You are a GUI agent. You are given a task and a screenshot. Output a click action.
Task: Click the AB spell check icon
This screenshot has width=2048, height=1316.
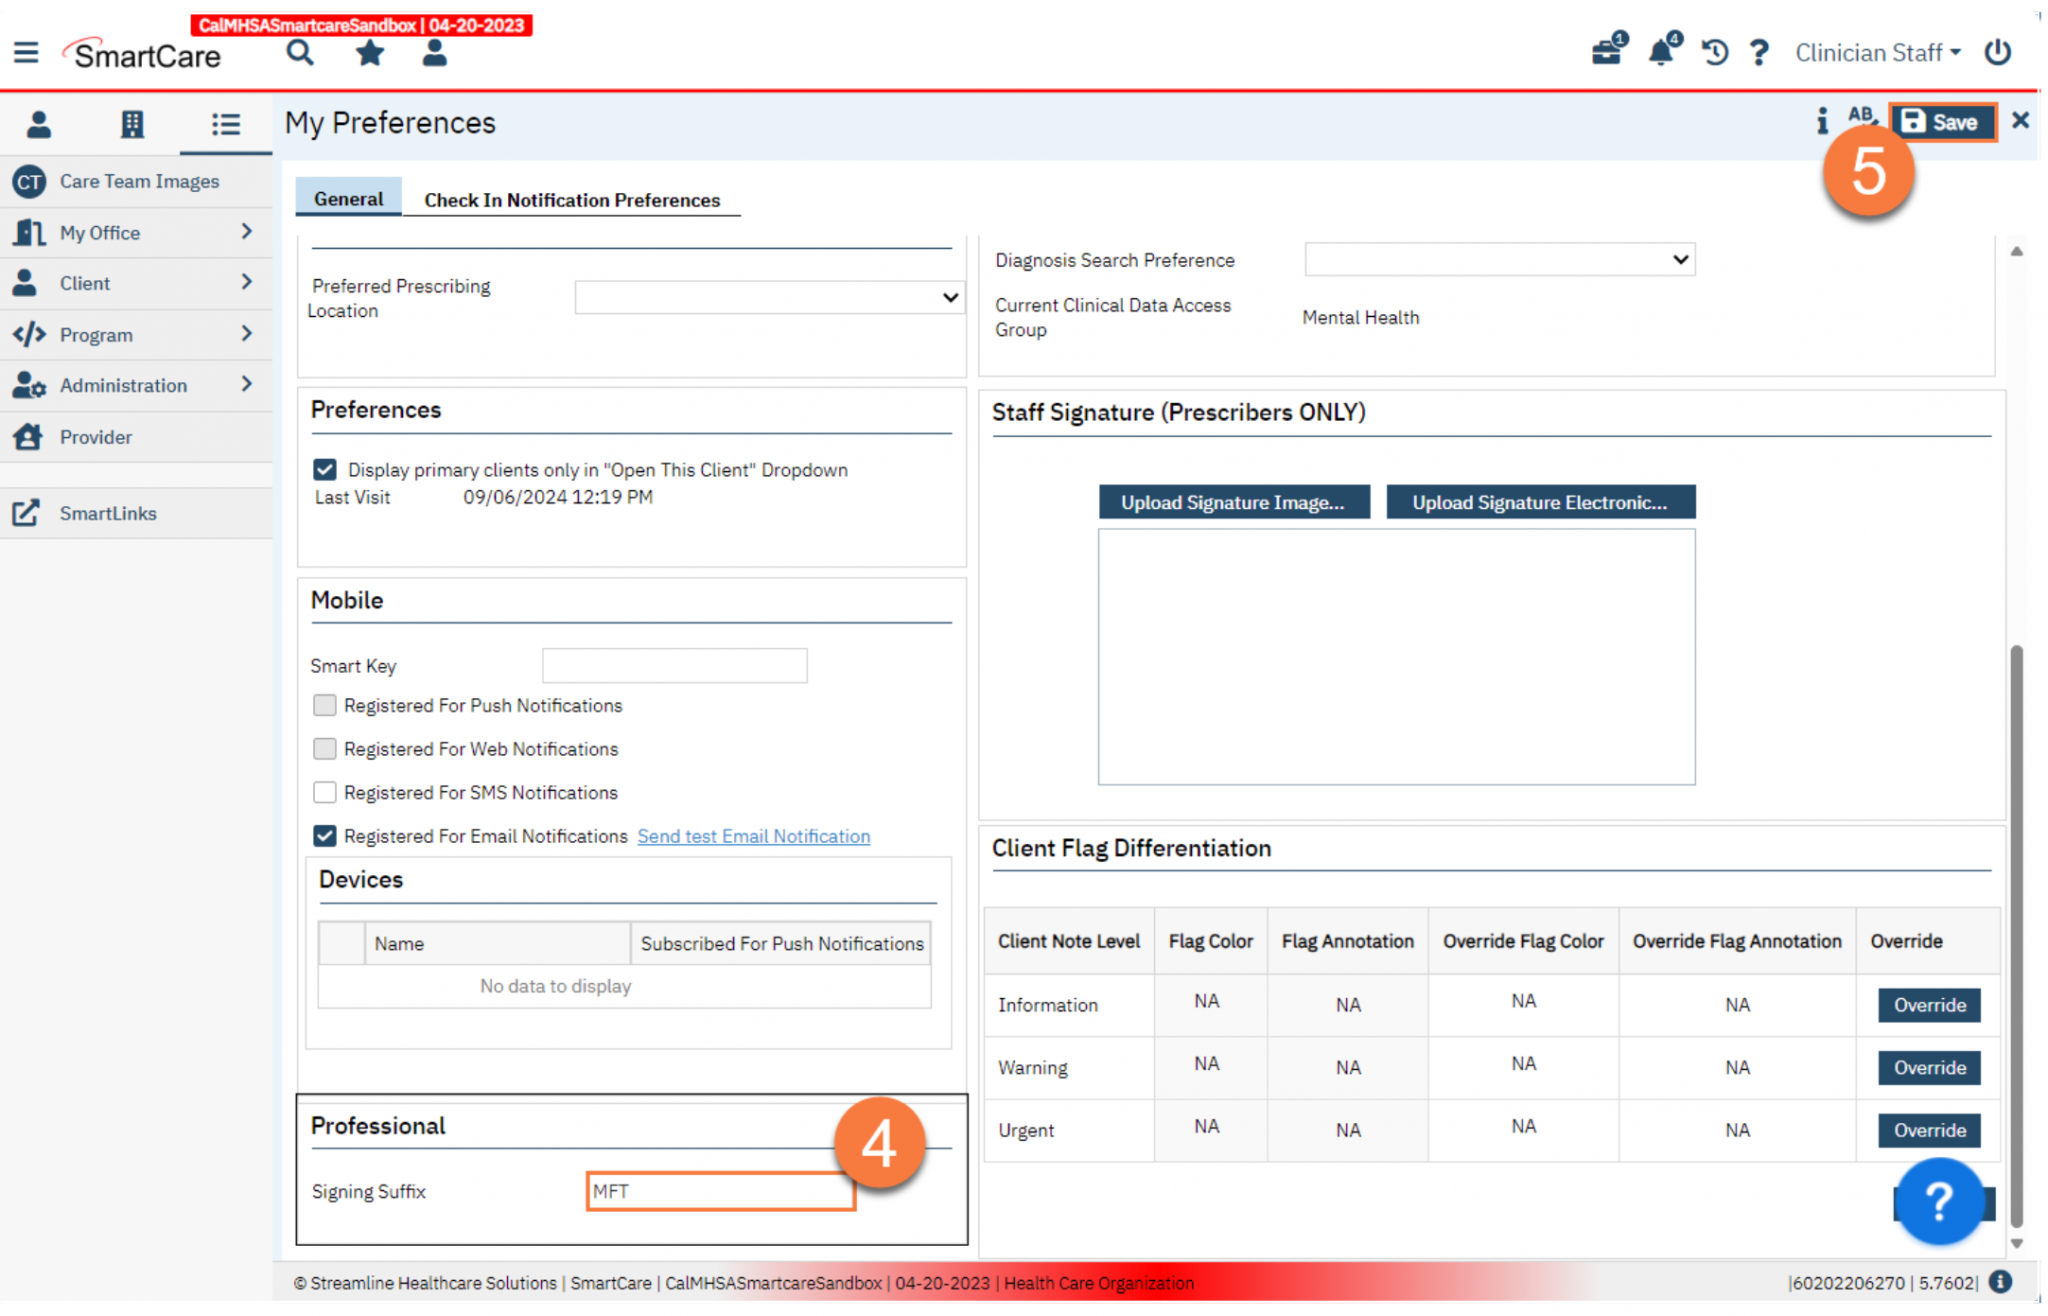coord(1861,116)
